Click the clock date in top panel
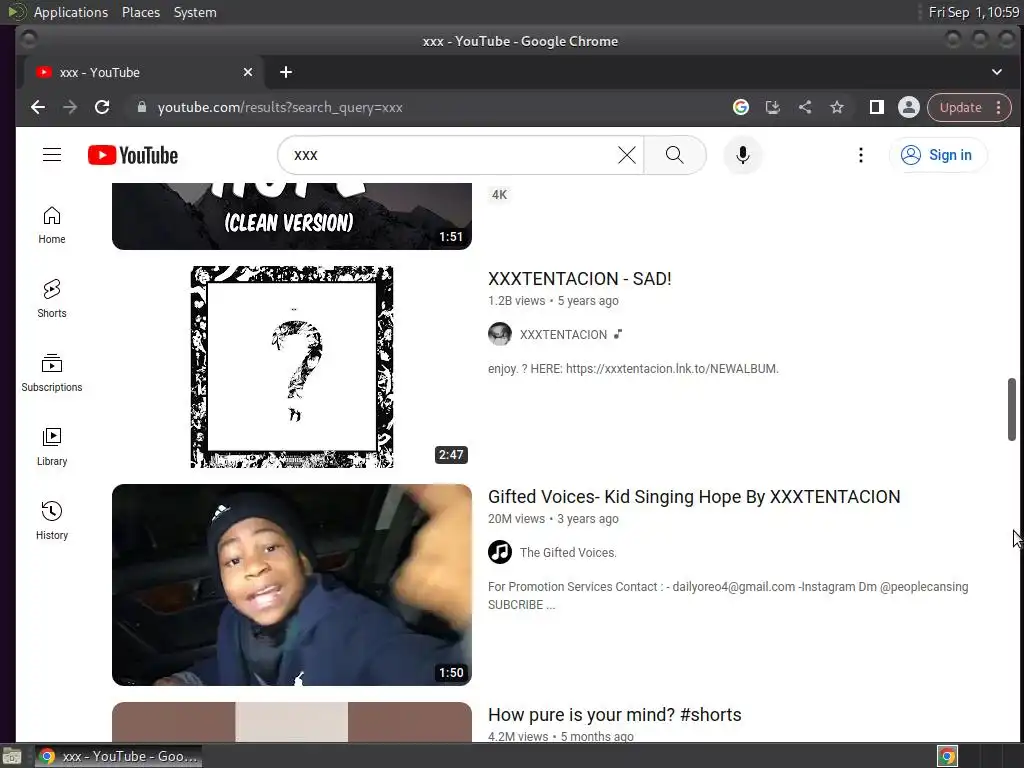The height and width of the screenshot is (768, 1024). pos(974,12)
